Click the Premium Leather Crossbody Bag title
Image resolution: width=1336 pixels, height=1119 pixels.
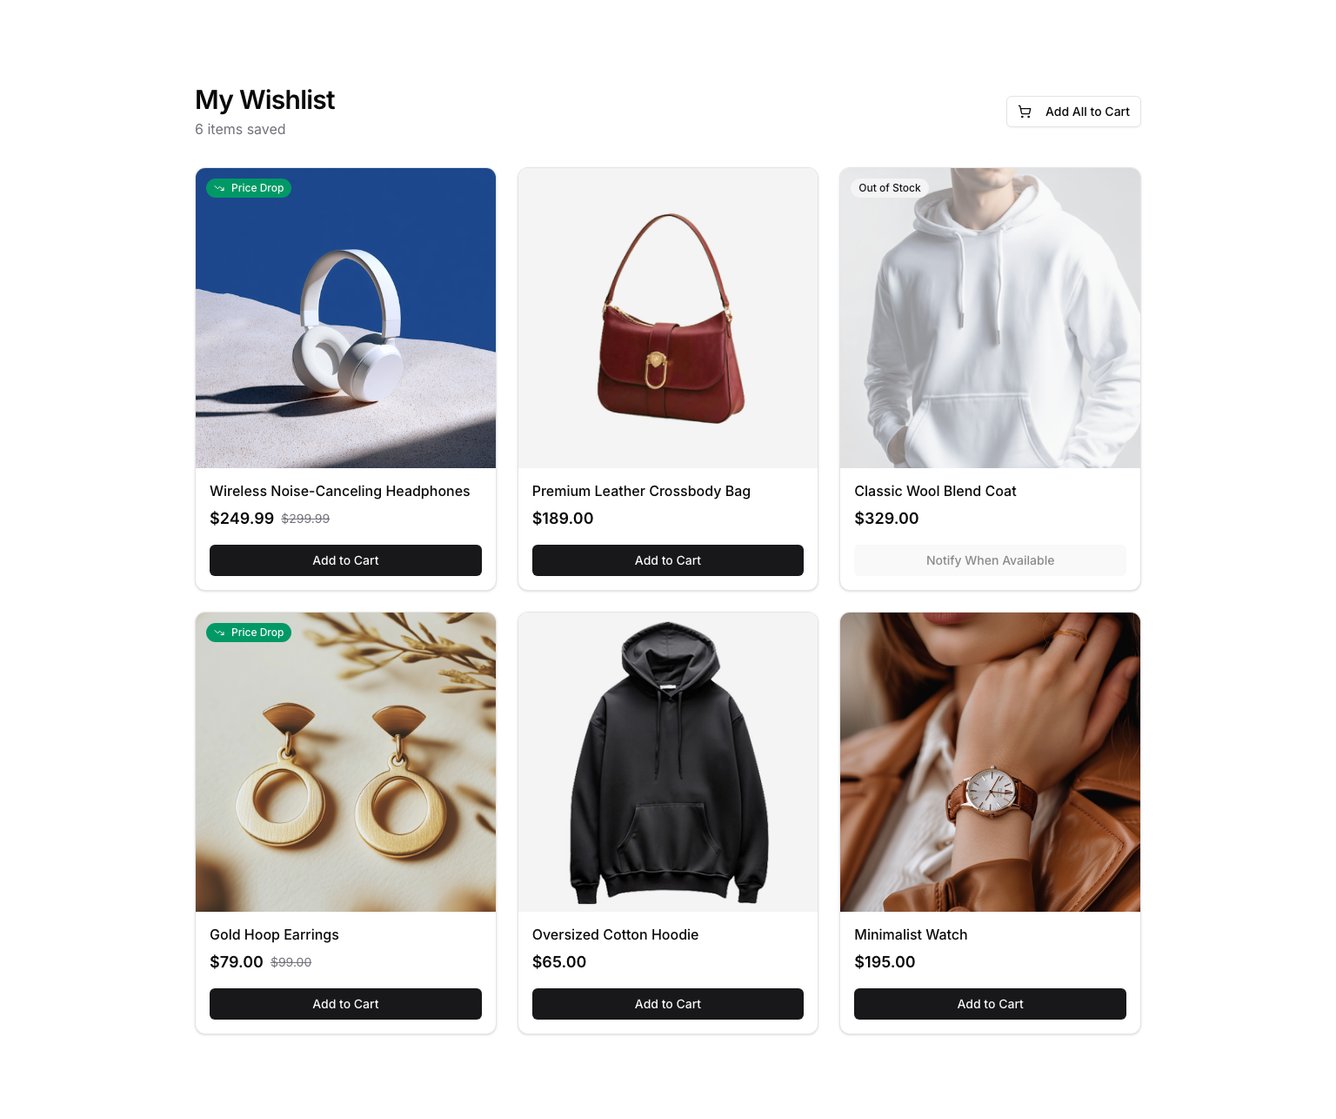(x=641, y=491)
